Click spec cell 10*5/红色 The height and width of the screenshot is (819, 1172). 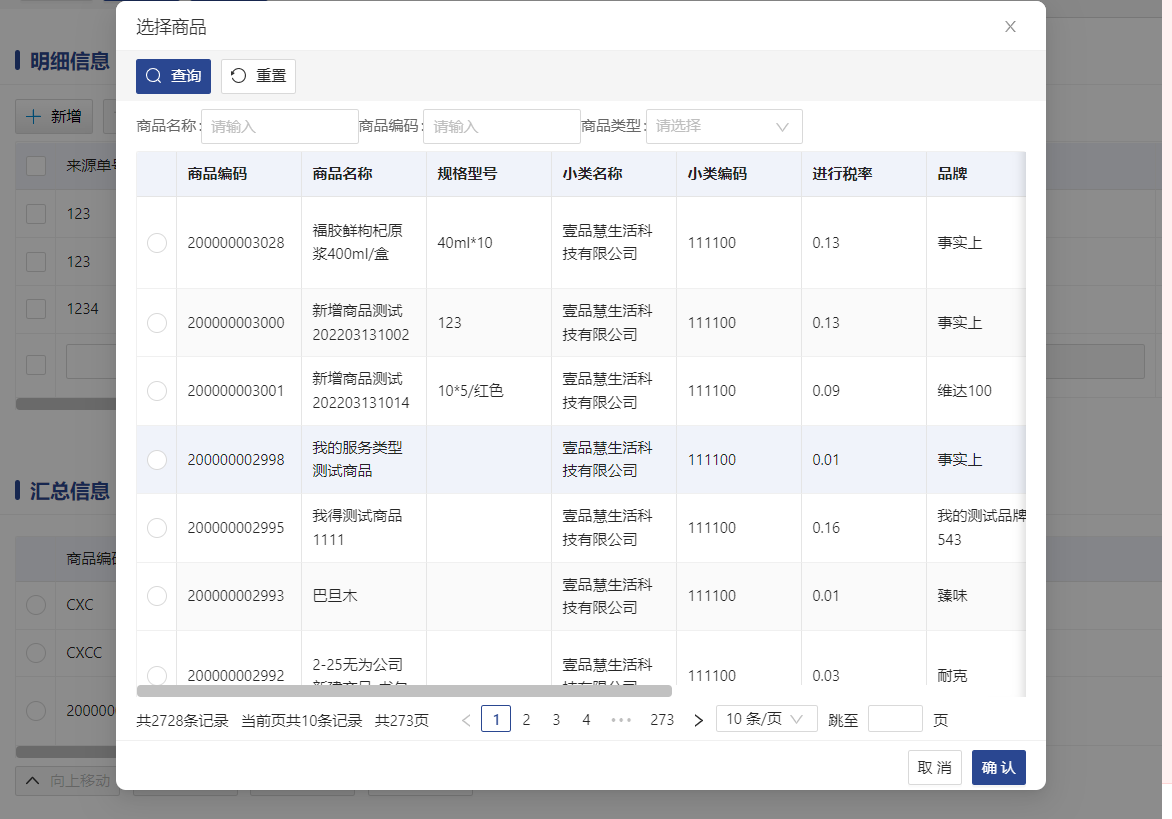point(470,391)
